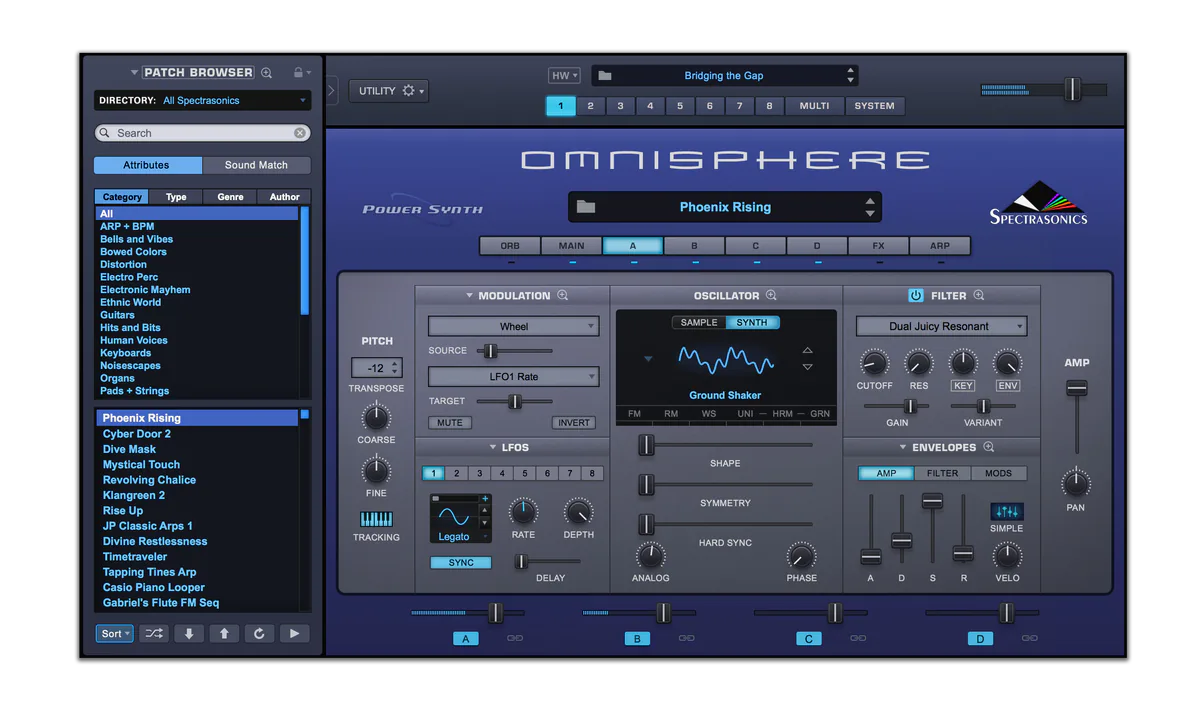Select Keyboards category
The width and height of the screenshot is (1200, 723).
point(126,353)
